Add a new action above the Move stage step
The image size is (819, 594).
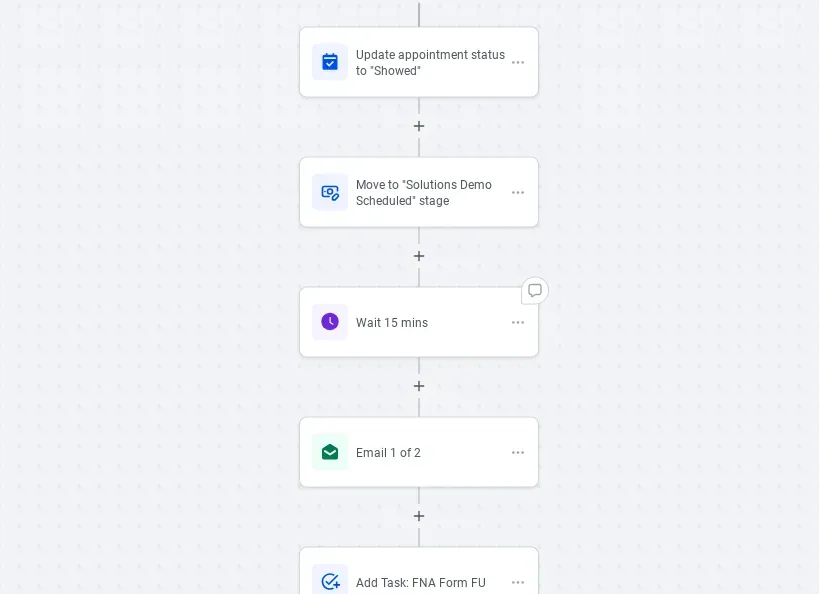pyautogui.click(x=419, y=126)
